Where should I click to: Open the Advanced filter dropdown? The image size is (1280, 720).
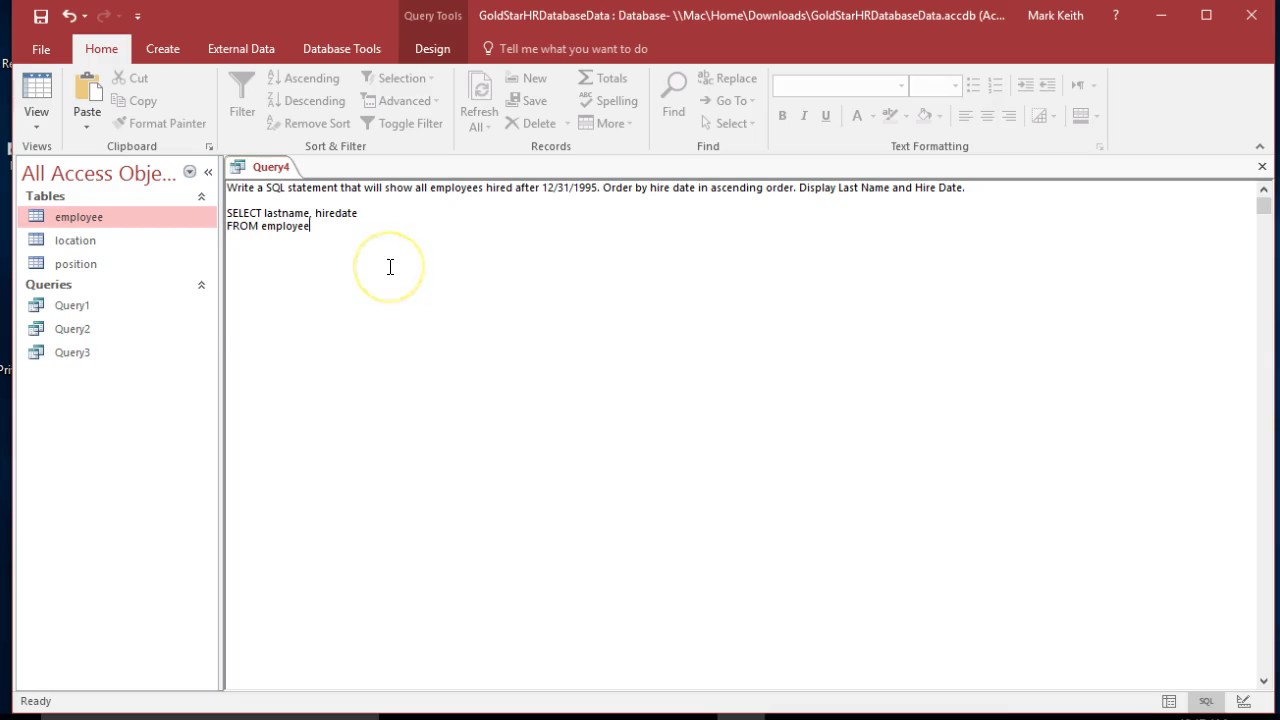coord(400,101)
